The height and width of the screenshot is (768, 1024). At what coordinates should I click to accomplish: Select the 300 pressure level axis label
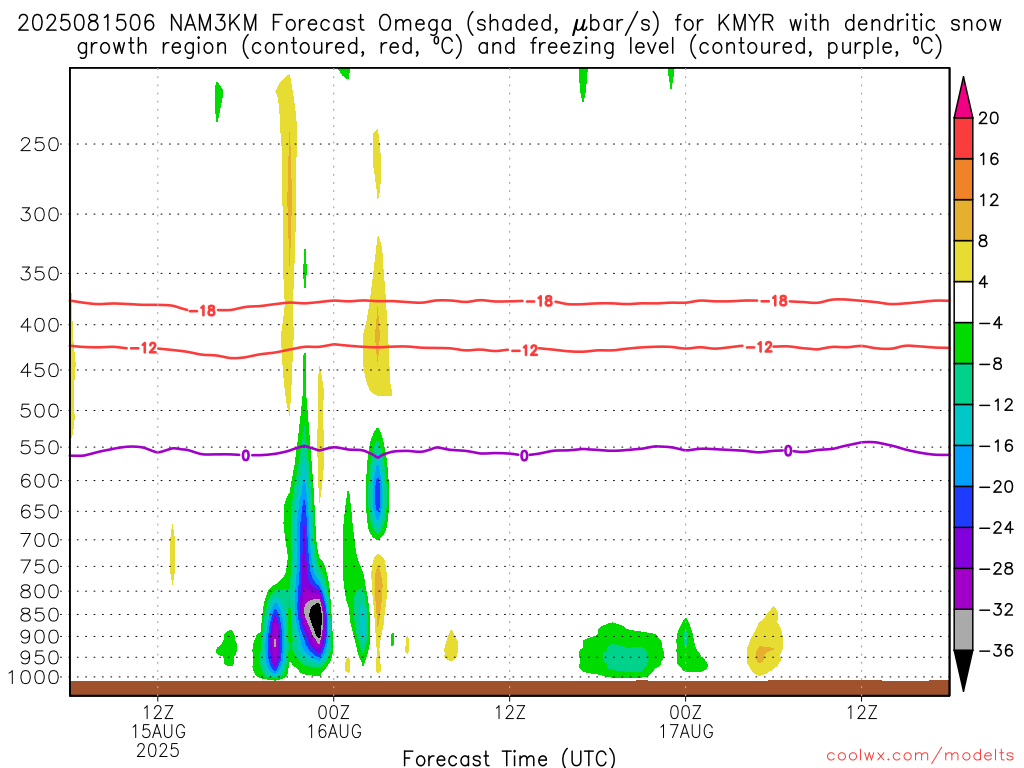pos(40,214)
